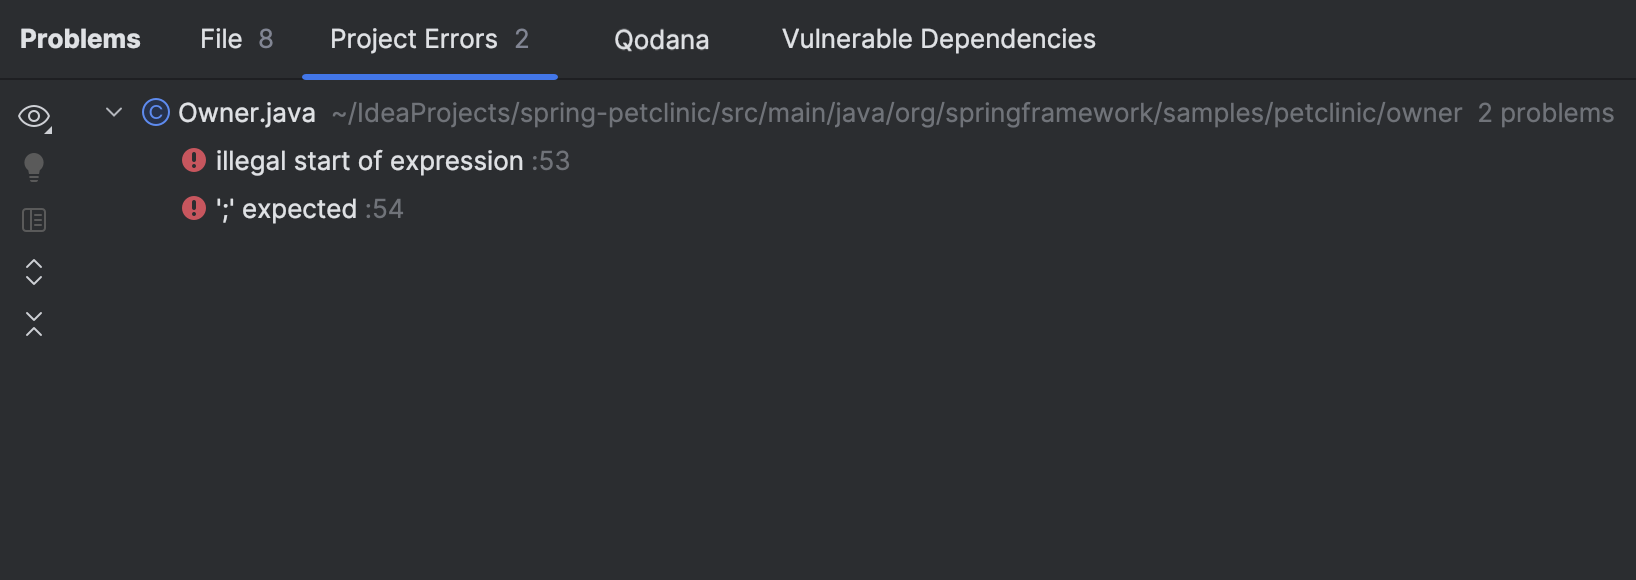Click the red error icon before "illegal start of expression"
This screenshot has height=580, width=1636.
pyautogui.click(x=194, y=160)
